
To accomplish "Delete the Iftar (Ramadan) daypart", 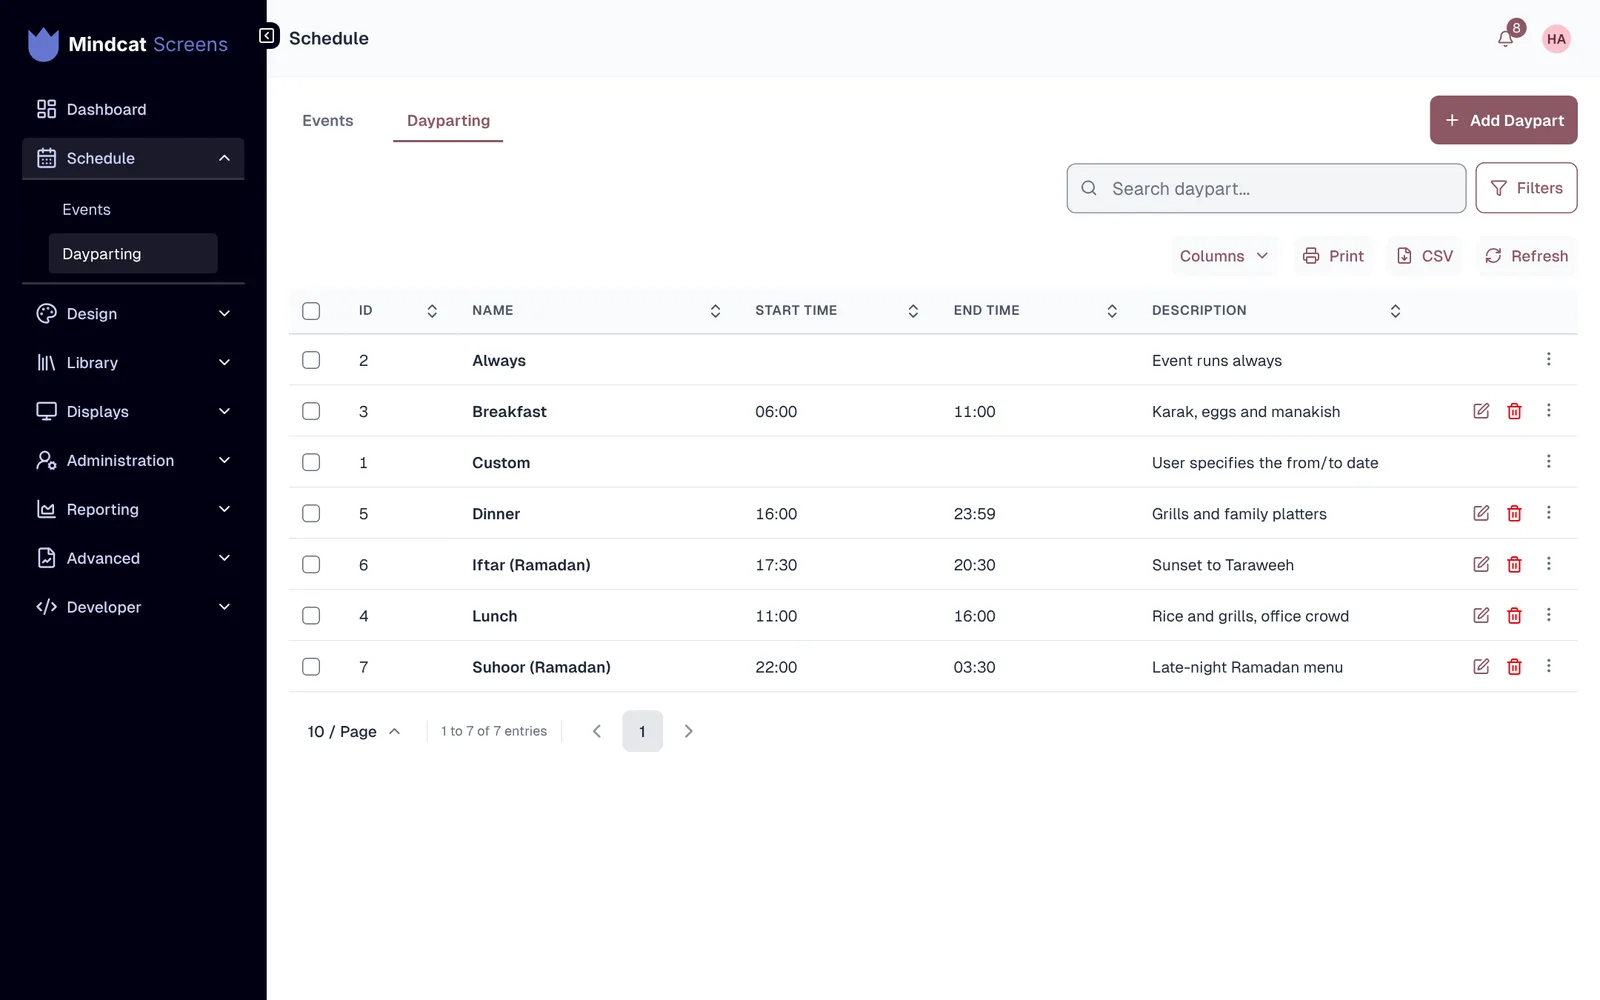I will click(1514, 564).
